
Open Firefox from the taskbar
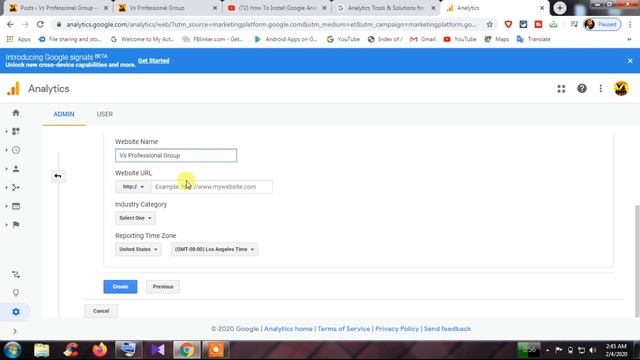(100, 350)
